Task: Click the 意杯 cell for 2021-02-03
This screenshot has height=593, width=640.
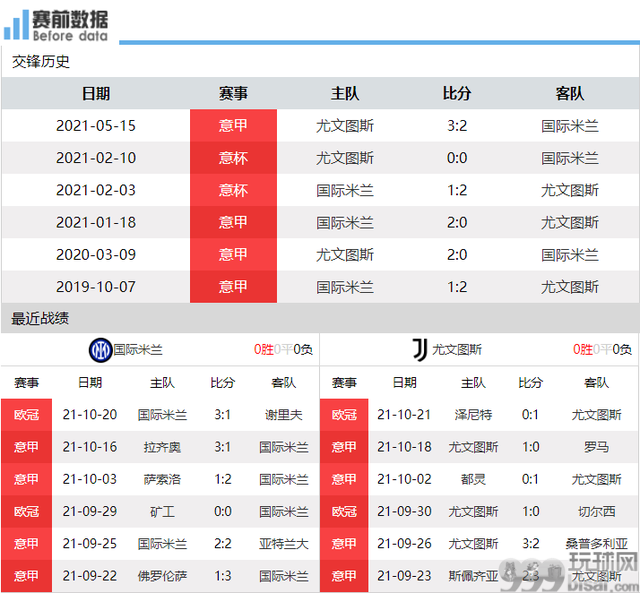Action: [x=233, y=190]
